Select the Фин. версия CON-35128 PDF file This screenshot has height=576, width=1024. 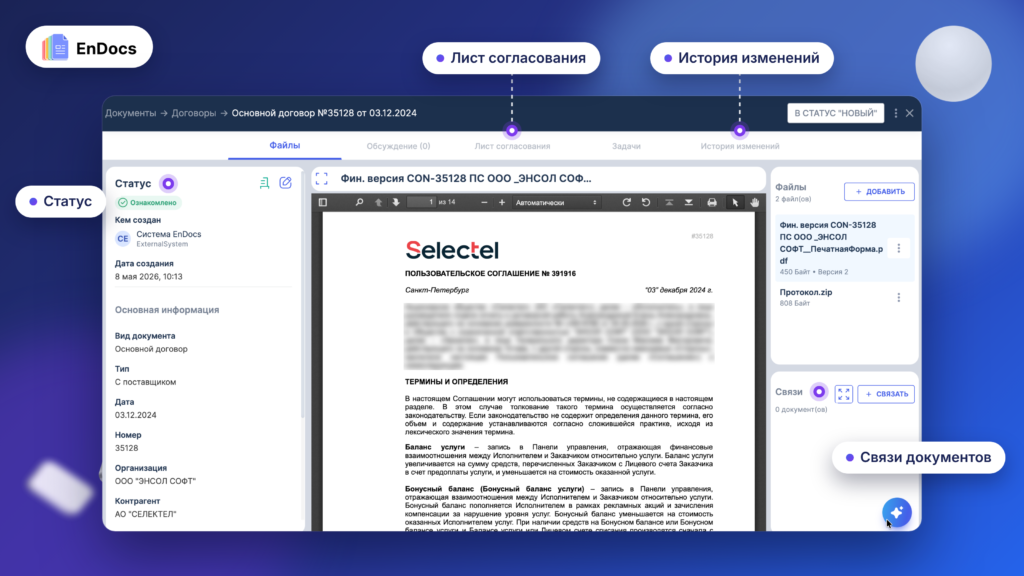844,248
